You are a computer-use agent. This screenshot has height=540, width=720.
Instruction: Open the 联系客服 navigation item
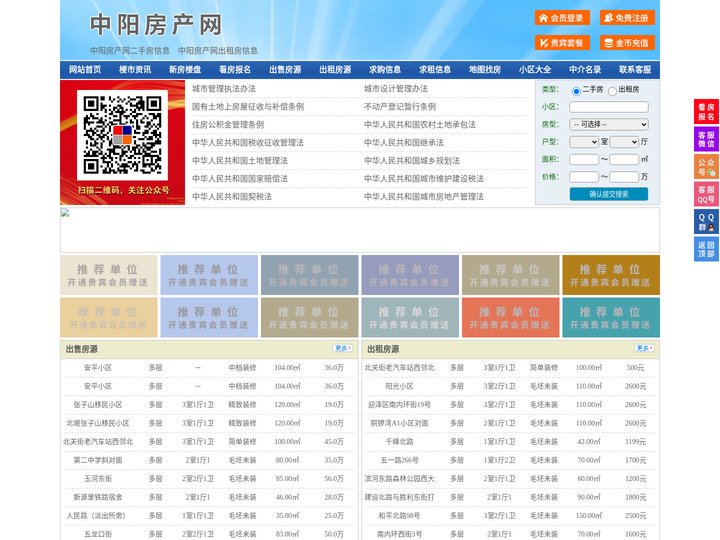[635, 70]
